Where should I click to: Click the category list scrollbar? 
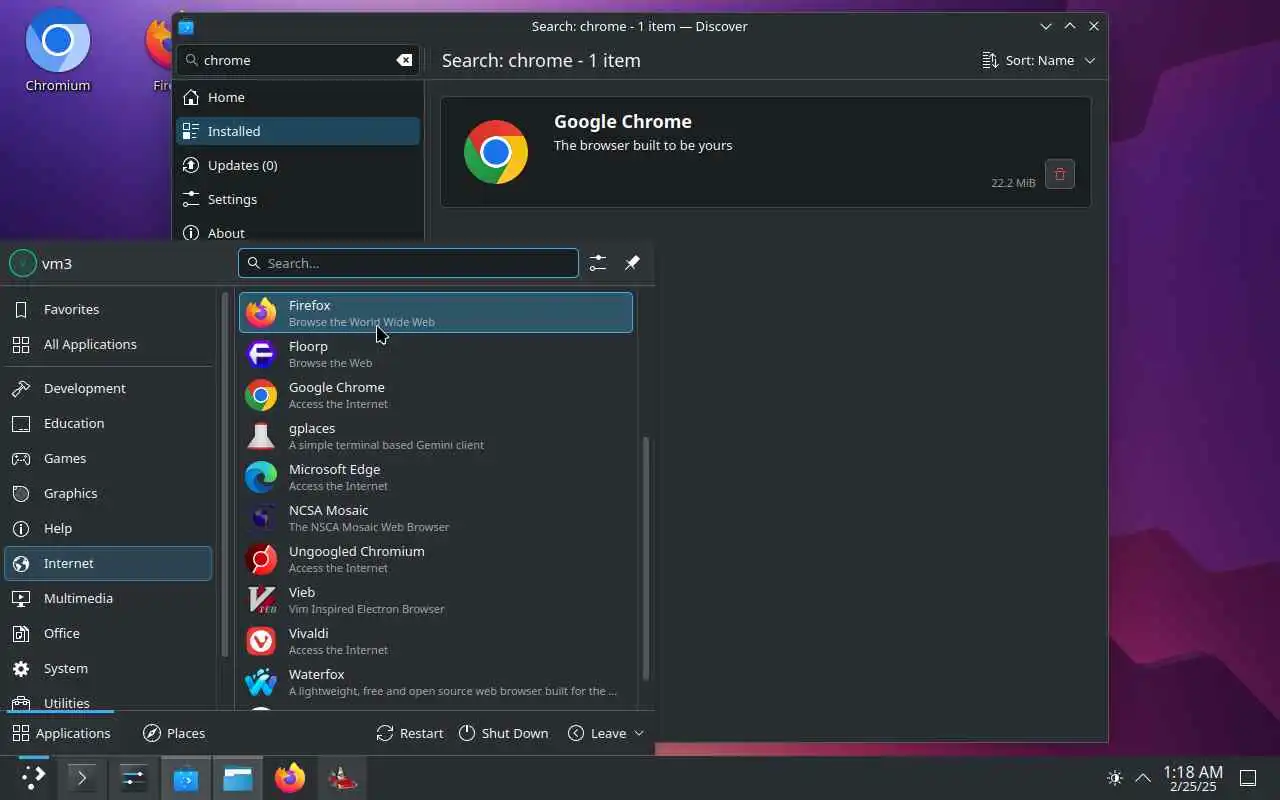point(224,474)
